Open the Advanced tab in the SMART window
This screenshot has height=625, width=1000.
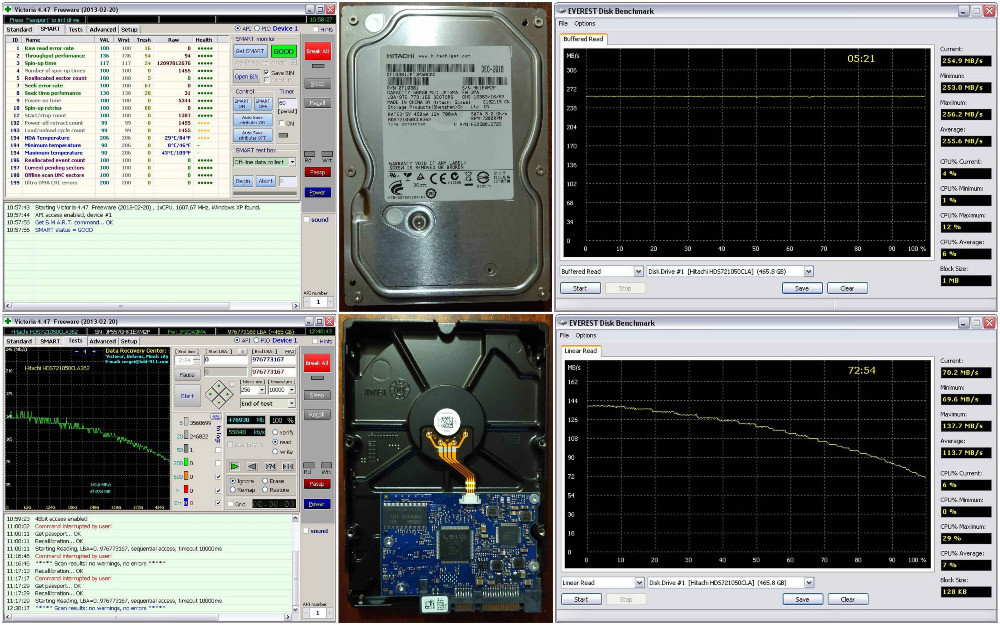click(x=102, y=30)
